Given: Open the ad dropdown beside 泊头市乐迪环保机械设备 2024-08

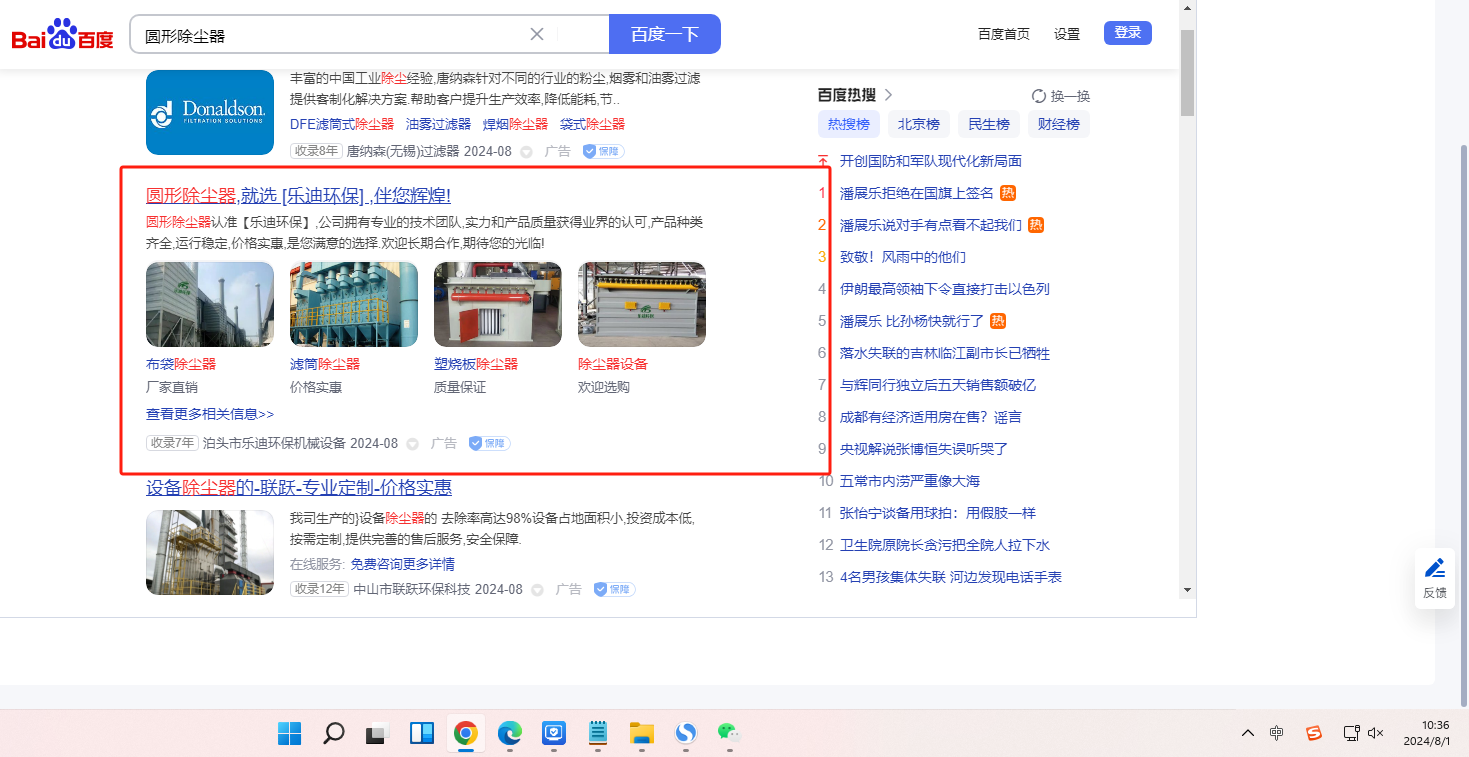Looking at the screenshot, I should [412, 444].
